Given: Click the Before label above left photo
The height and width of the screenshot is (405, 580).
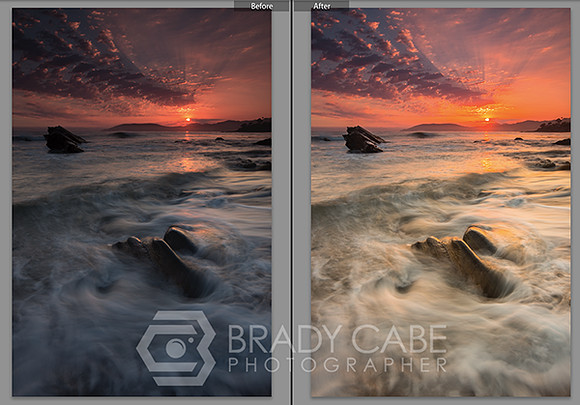Looking at the screenshot, I should tap(262, 6).
